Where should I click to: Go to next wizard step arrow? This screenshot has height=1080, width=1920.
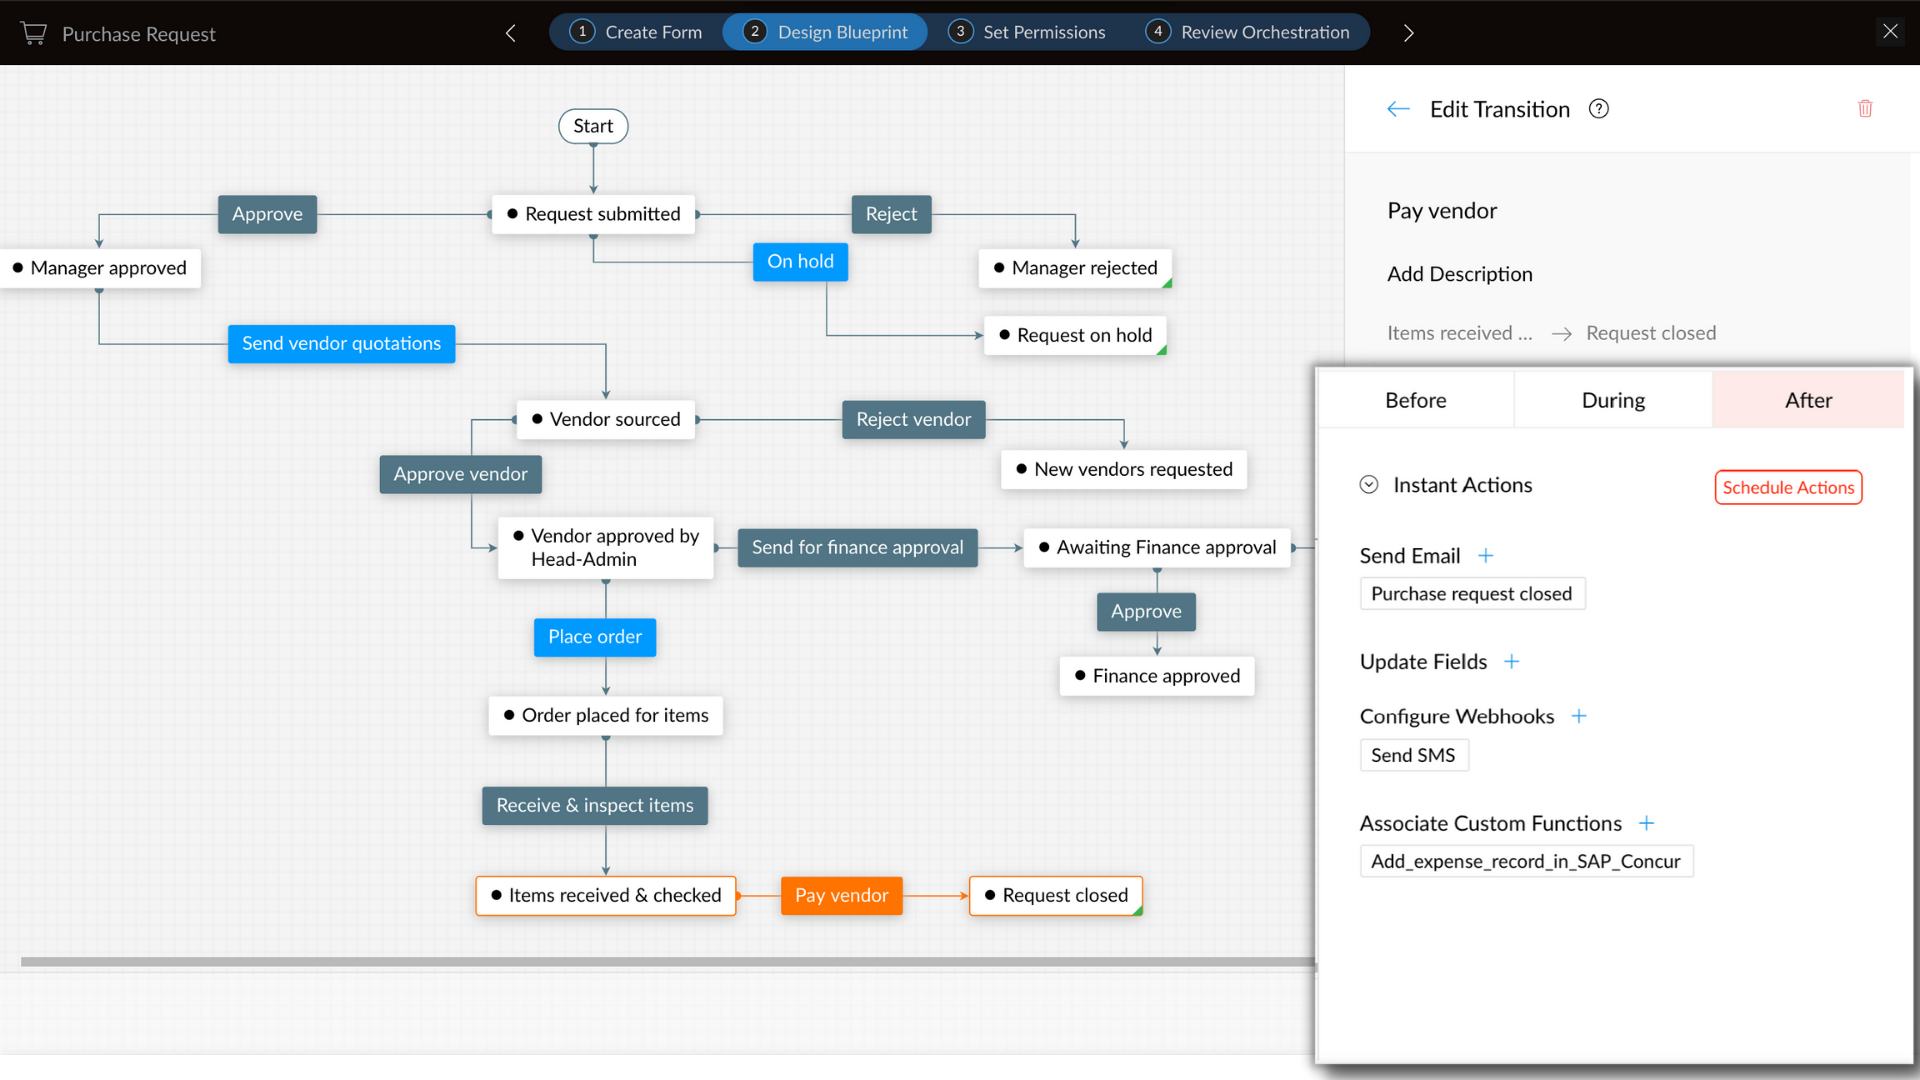click(x=1408, y=33)
